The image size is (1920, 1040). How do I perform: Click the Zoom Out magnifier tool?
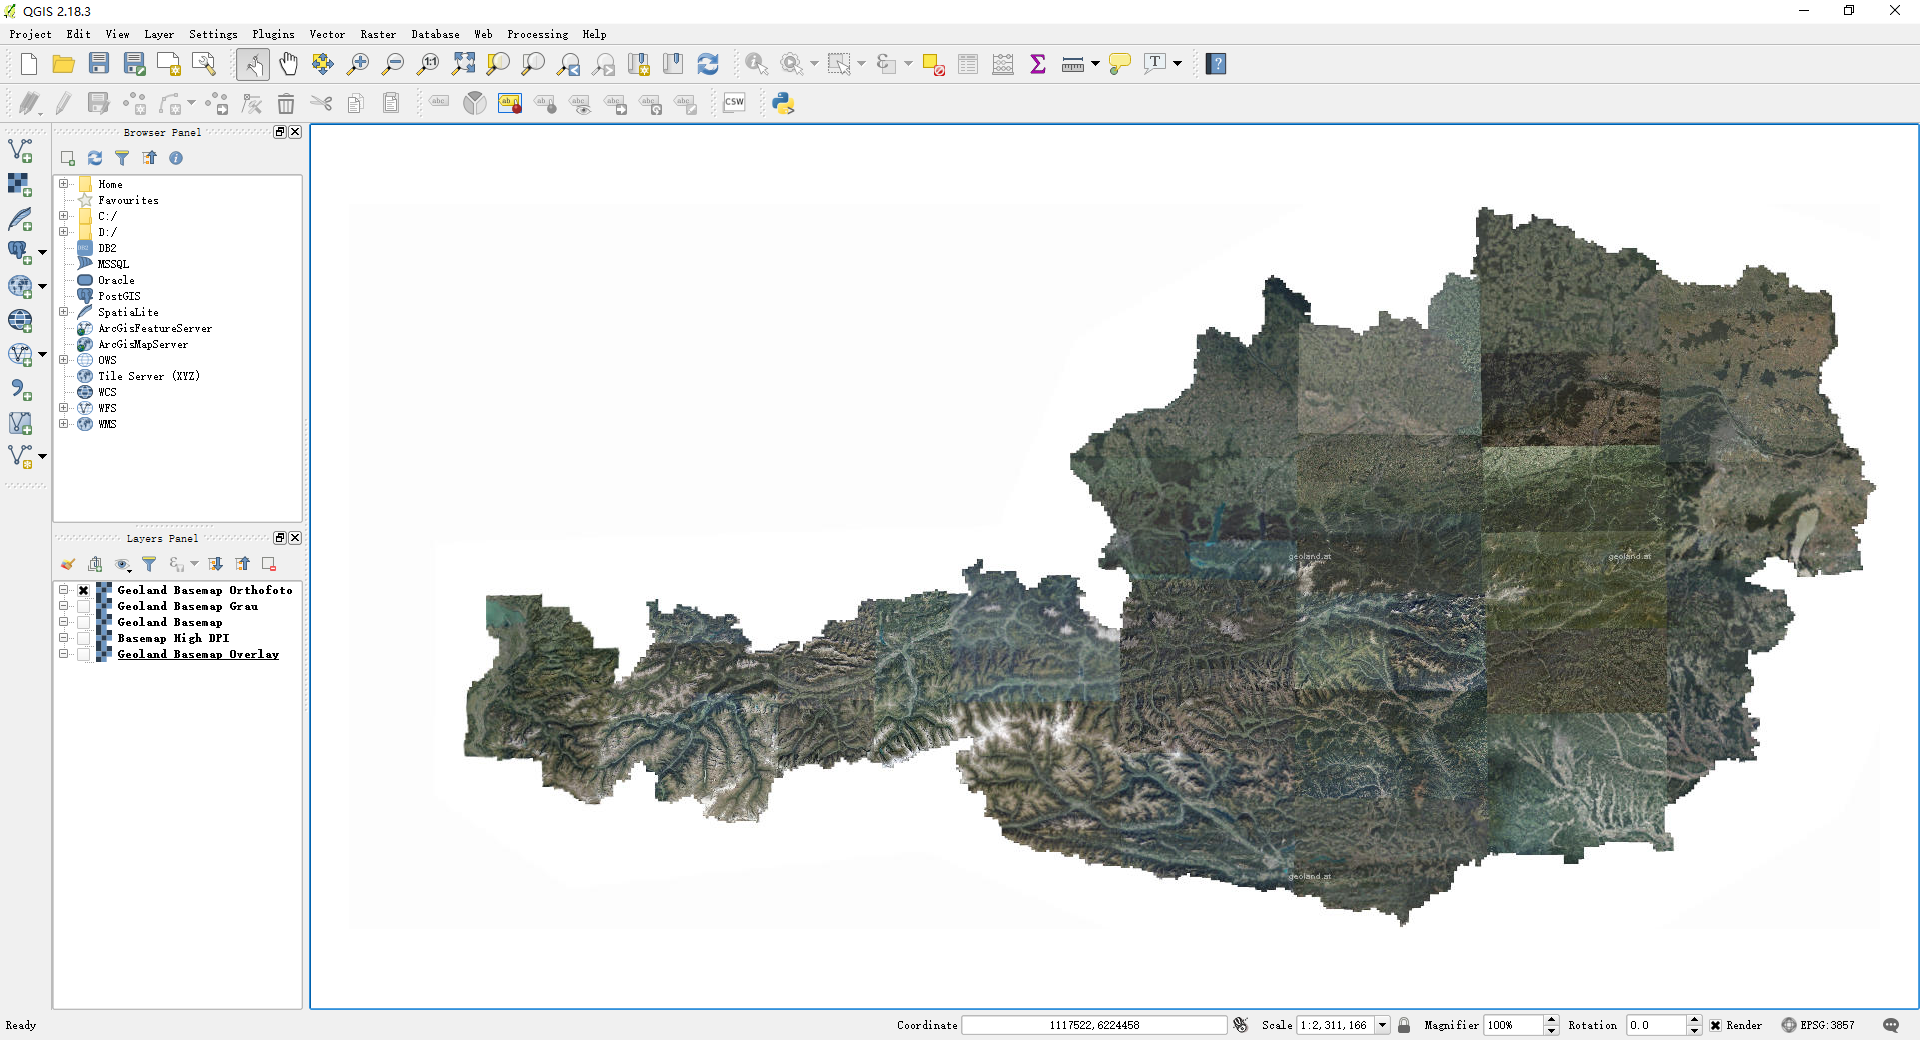tap(393, 64)
